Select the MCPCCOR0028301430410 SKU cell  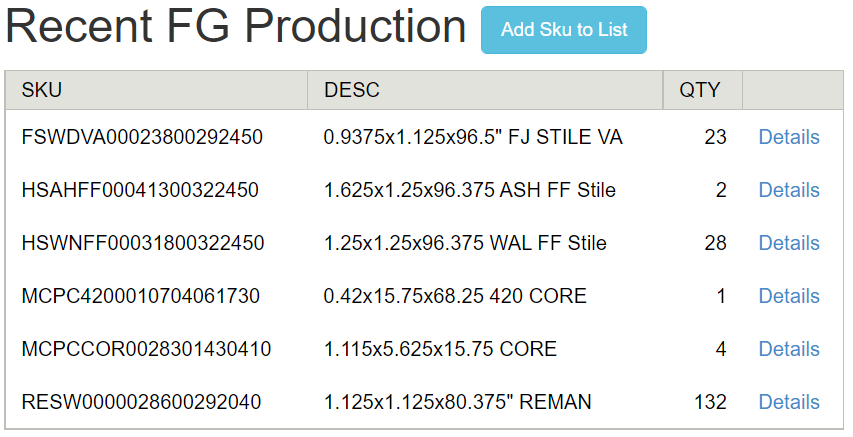click(146, 349)
